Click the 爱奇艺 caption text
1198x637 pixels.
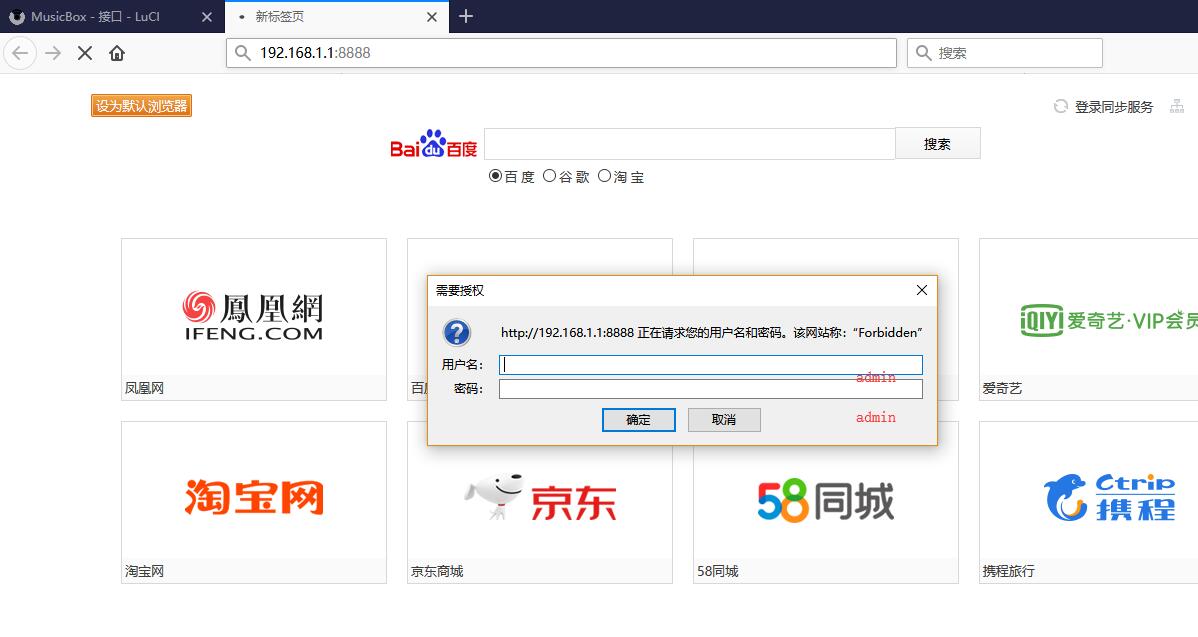click(1002, 388)
